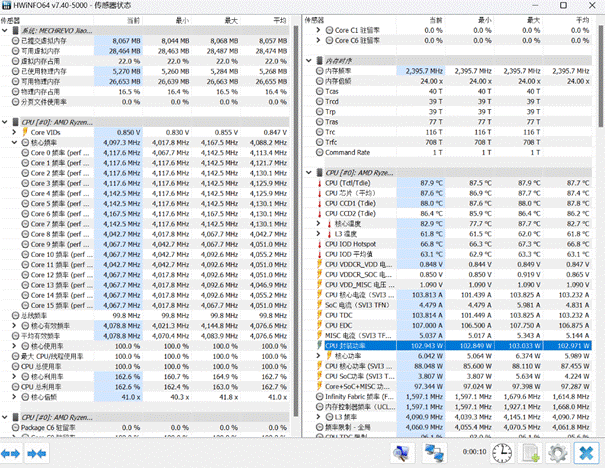The height and width of the screenshot is (468, 605).
Task: Expand the Core C1 驻留率 node
Action: (318, 31)
